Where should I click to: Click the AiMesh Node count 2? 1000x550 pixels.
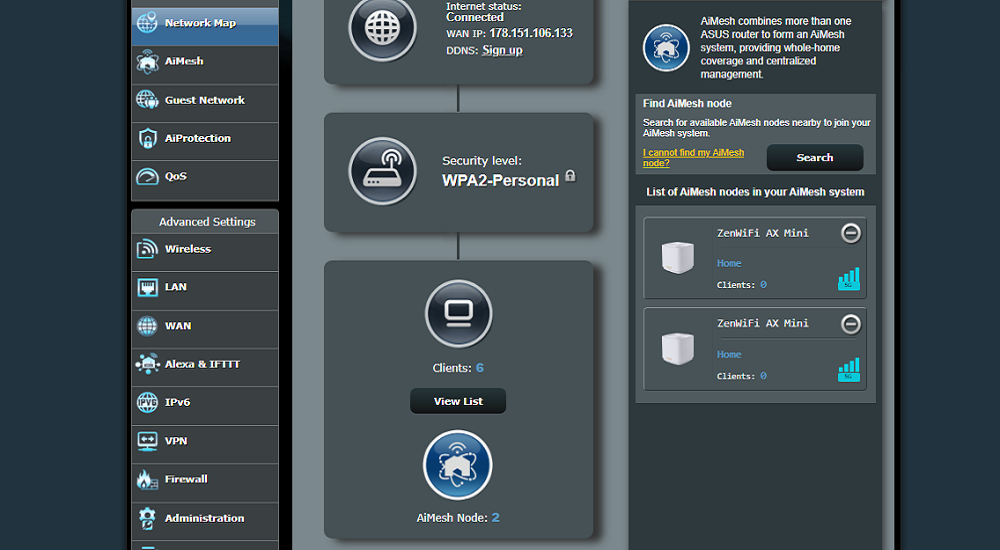496,517
